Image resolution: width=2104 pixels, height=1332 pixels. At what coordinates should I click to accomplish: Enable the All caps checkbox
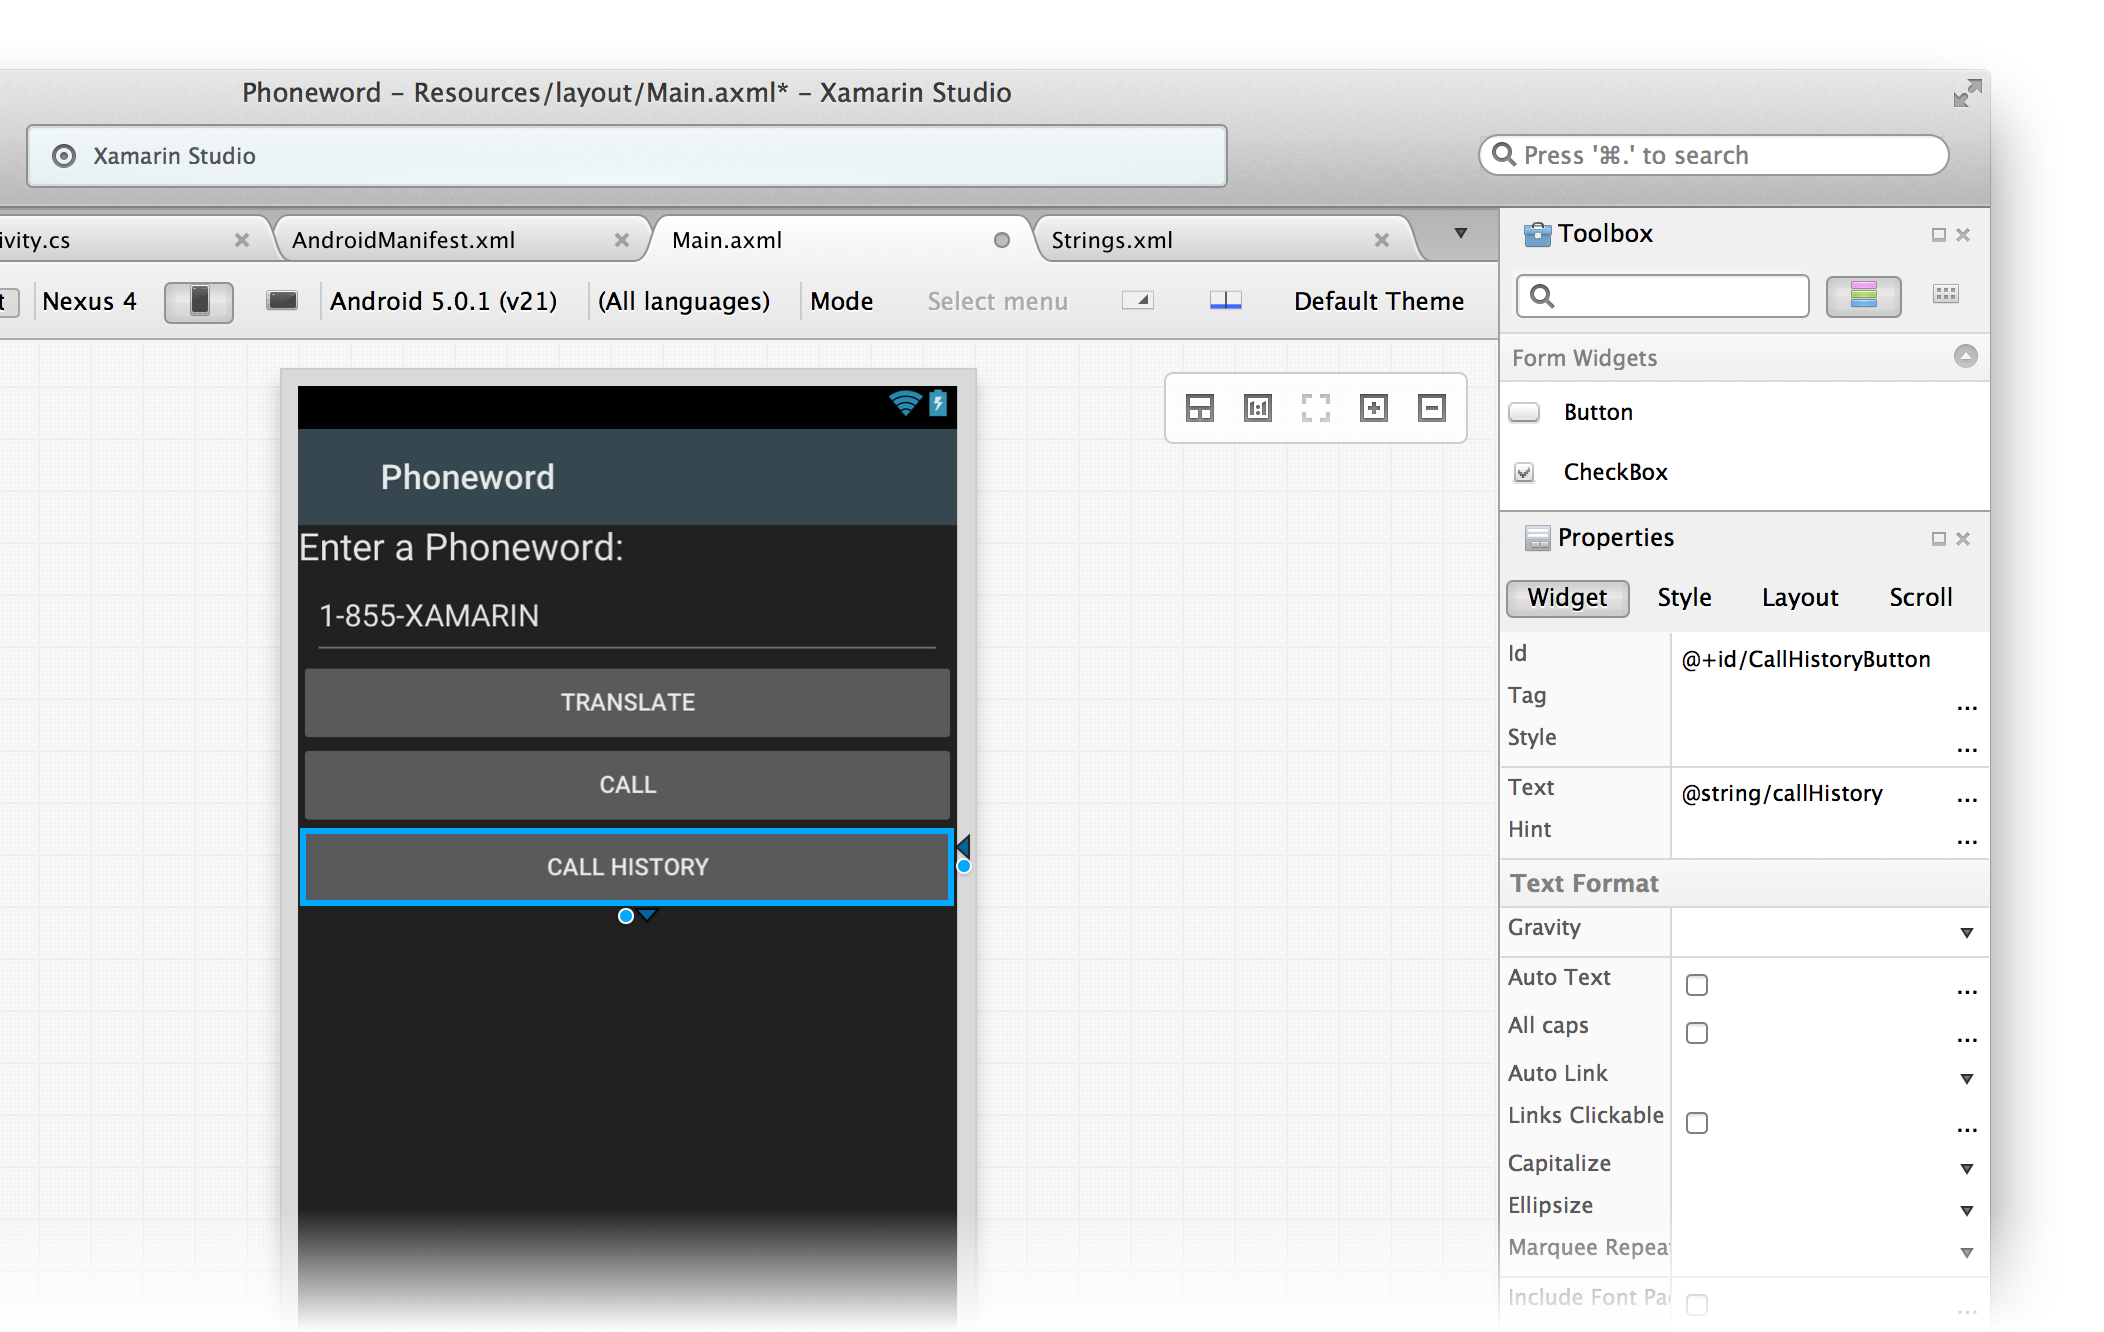coord(1696,1033)
